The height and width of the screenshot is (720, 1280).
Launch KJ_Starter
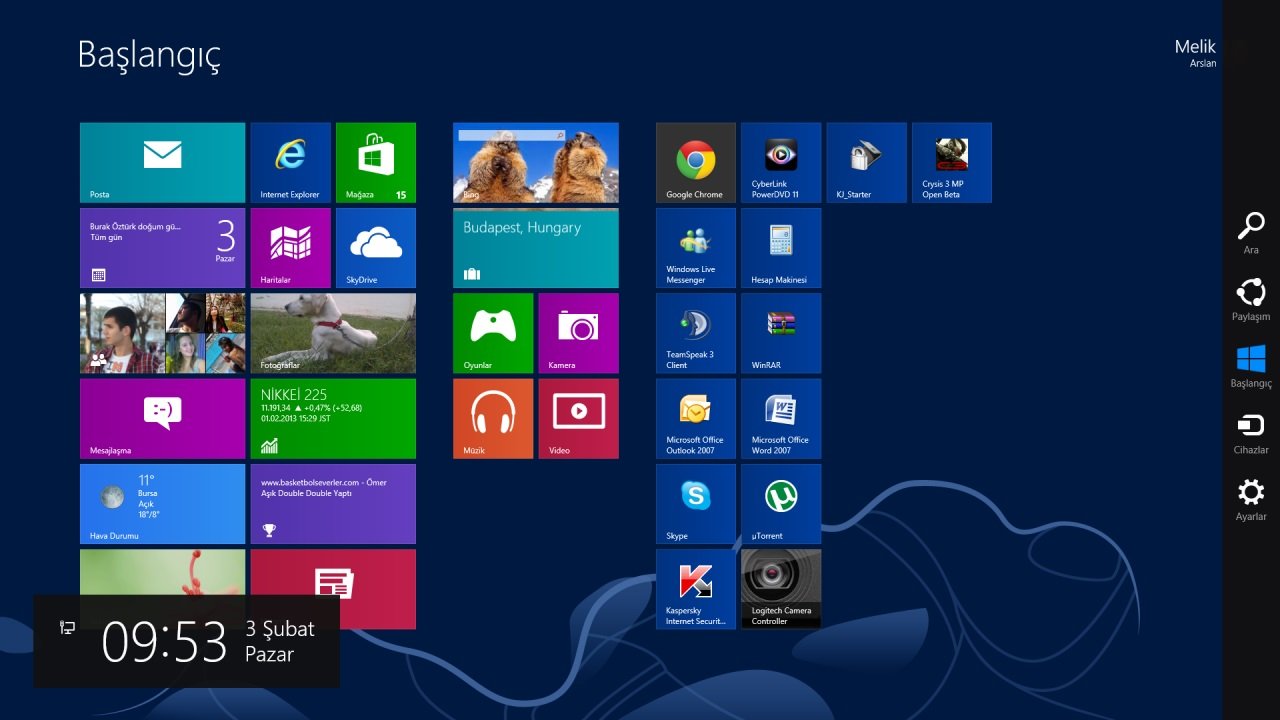867,163
